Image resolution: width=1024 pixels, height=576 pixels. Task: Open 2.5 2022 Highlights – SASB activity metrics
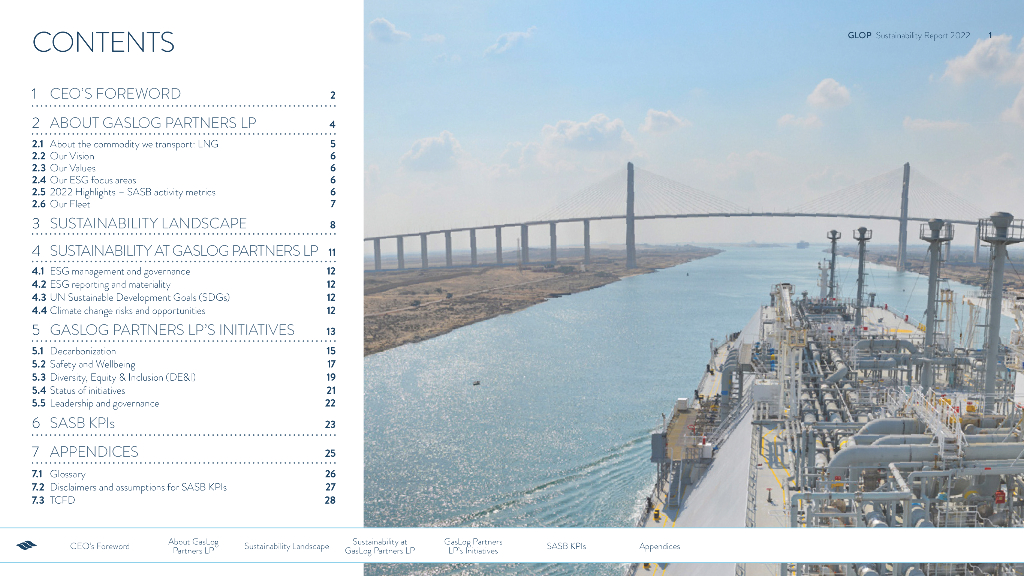184,192
